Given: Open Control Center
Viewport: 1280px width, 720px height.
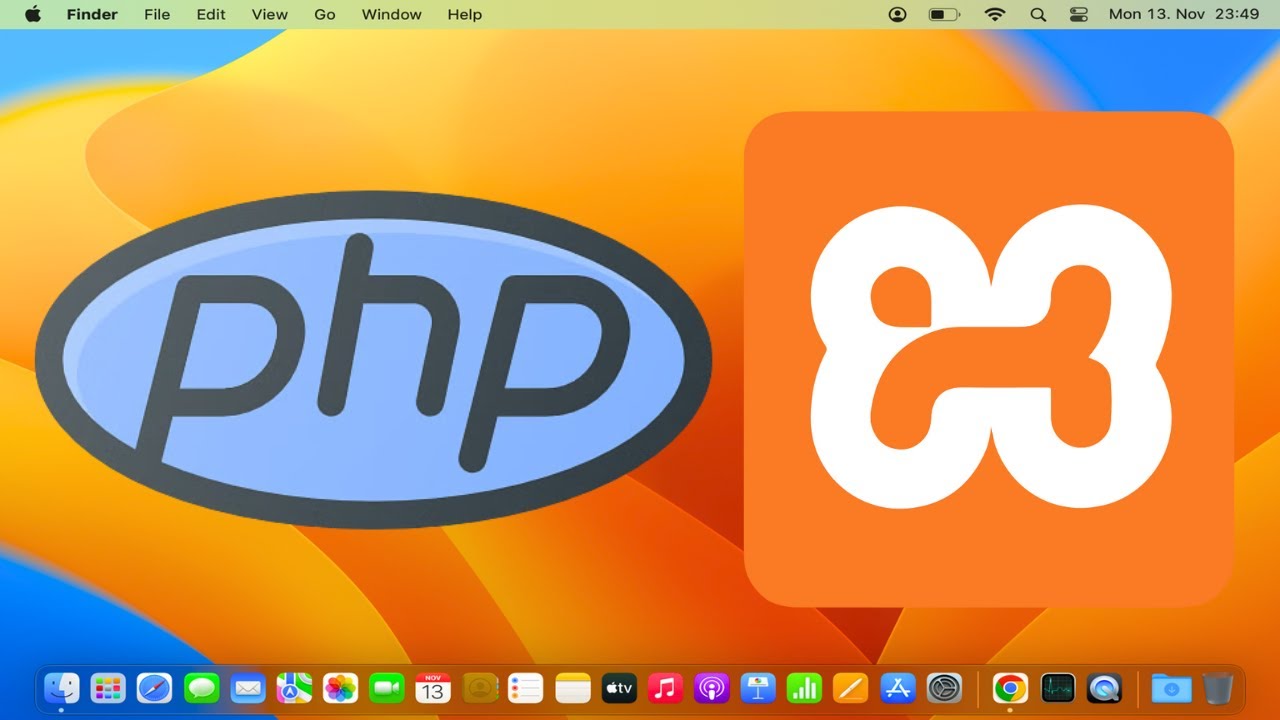Looking at the screenshot, I should point(1078,15).
